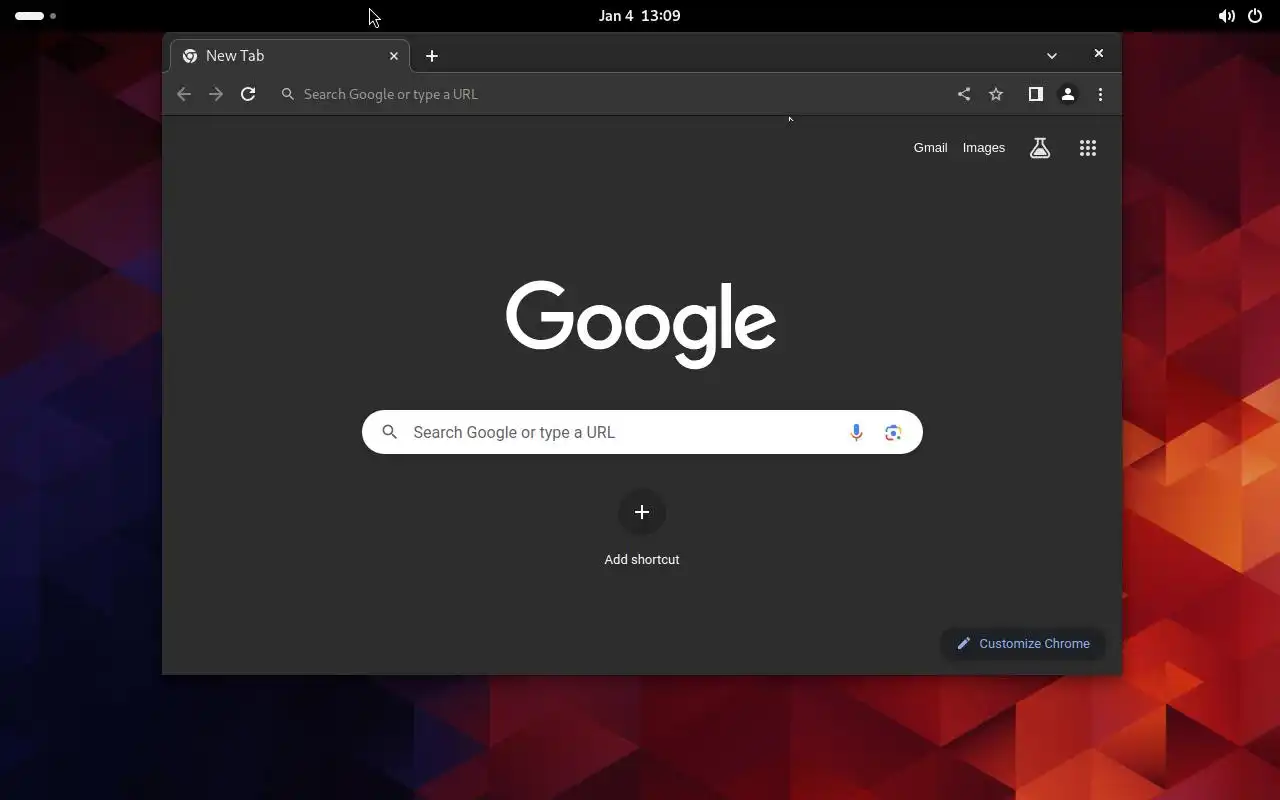
Task: Open Chrome's three-dot menu
Action: click(1100, 94)
